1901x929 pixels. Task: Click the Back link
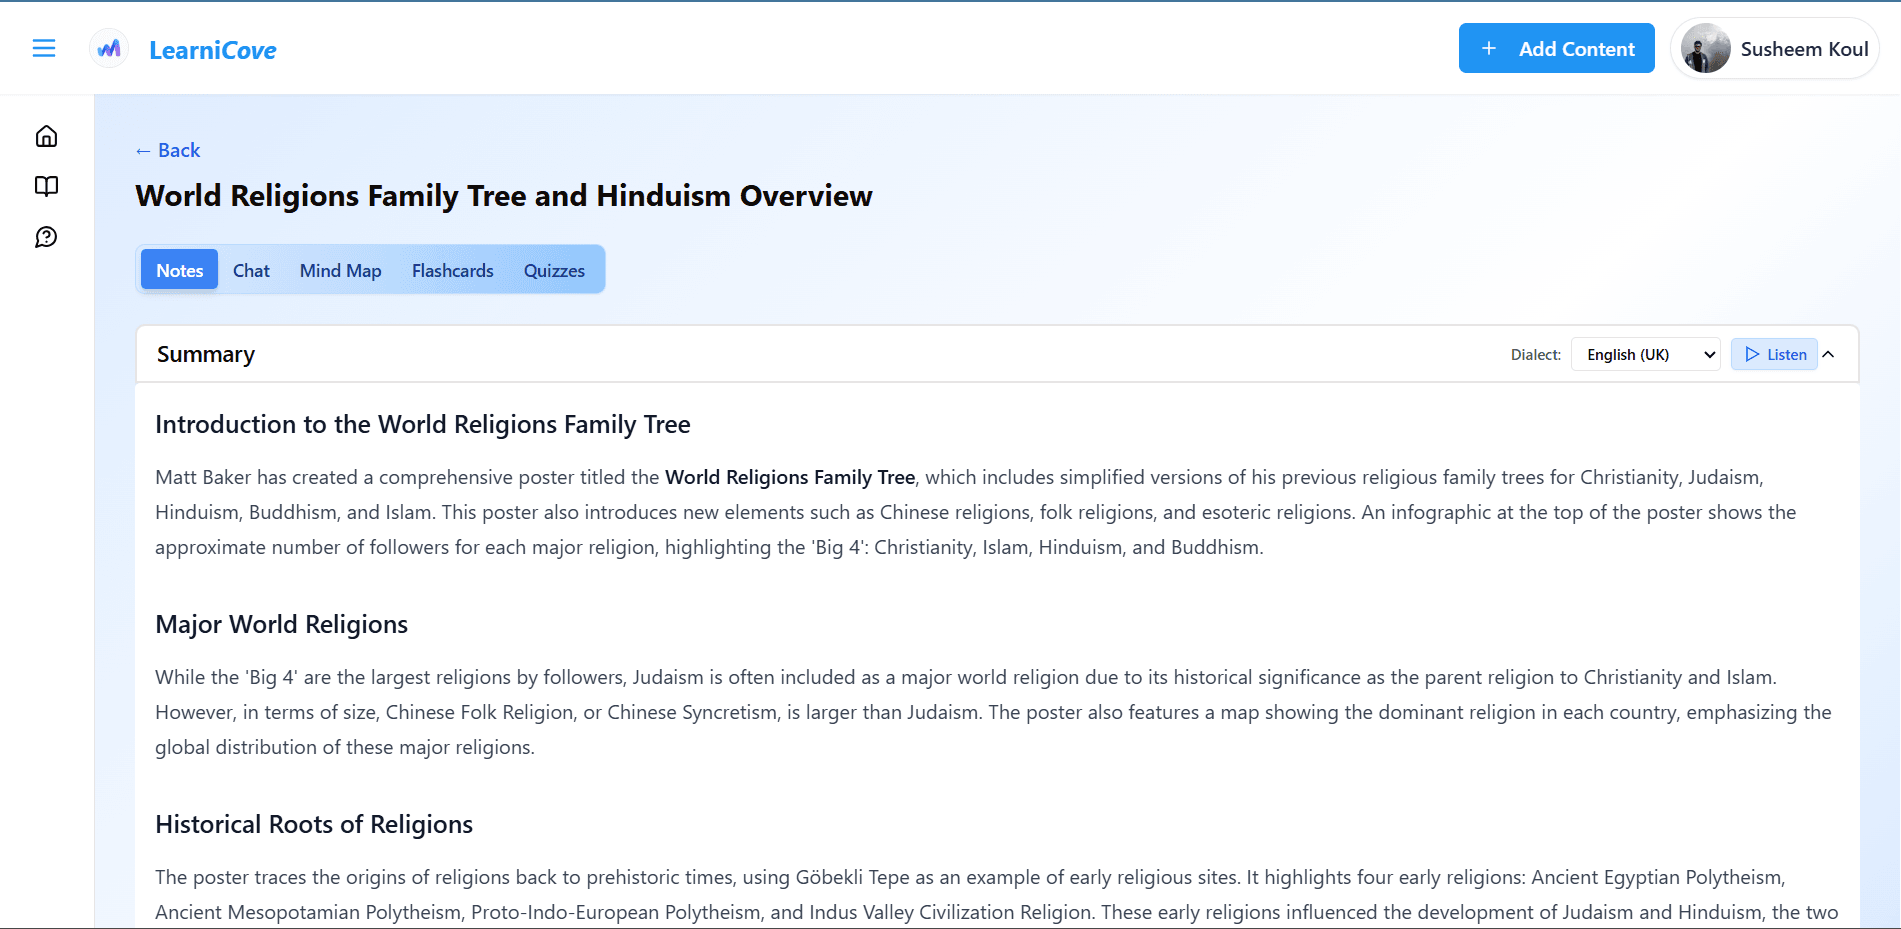[x=168, y=150]
